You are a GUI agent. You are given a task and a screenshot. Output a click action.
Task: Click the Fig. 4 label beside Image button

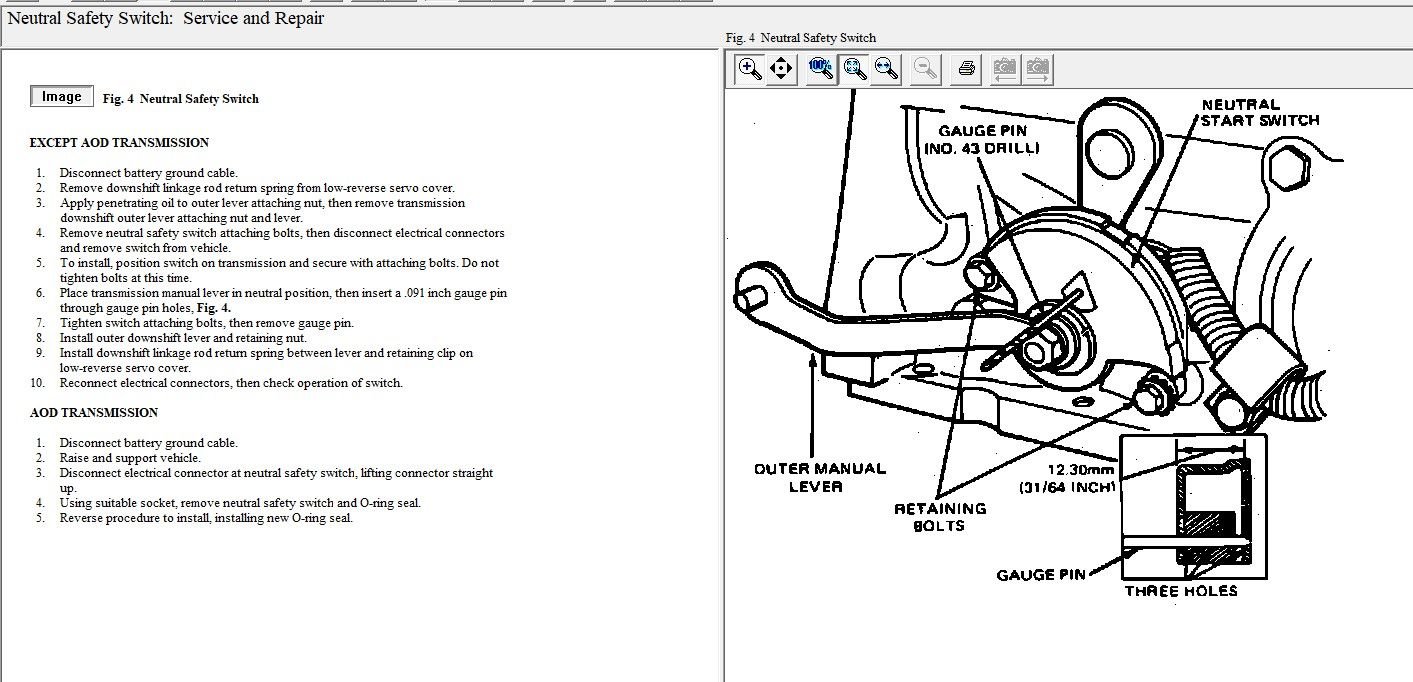point(180,99)
